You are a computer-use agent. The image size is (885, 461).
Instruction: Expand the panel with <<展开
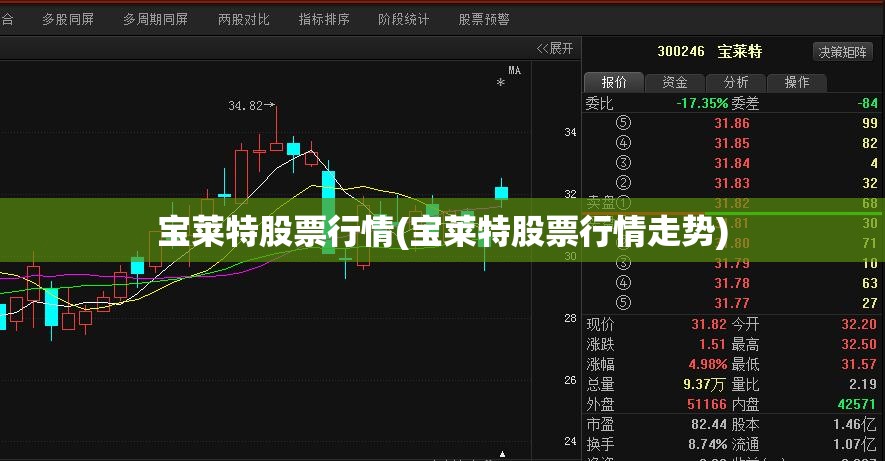(554, 49)
